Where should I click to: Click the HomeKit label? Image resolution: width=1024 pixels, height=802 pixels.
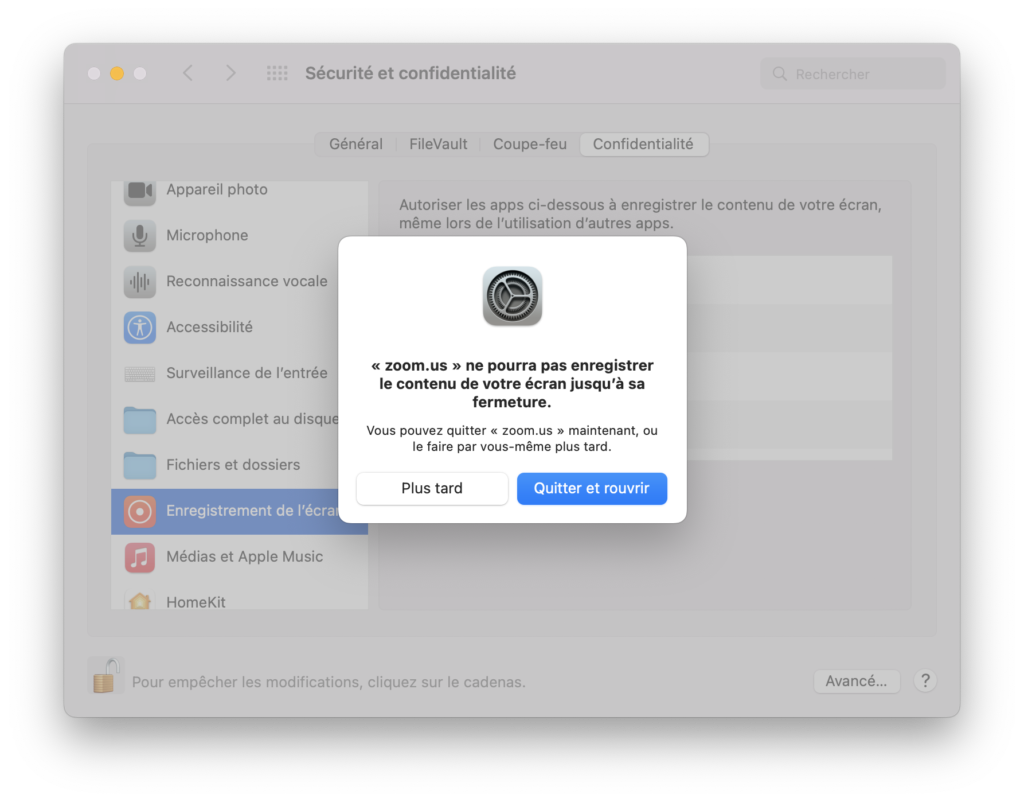point(195,602)
